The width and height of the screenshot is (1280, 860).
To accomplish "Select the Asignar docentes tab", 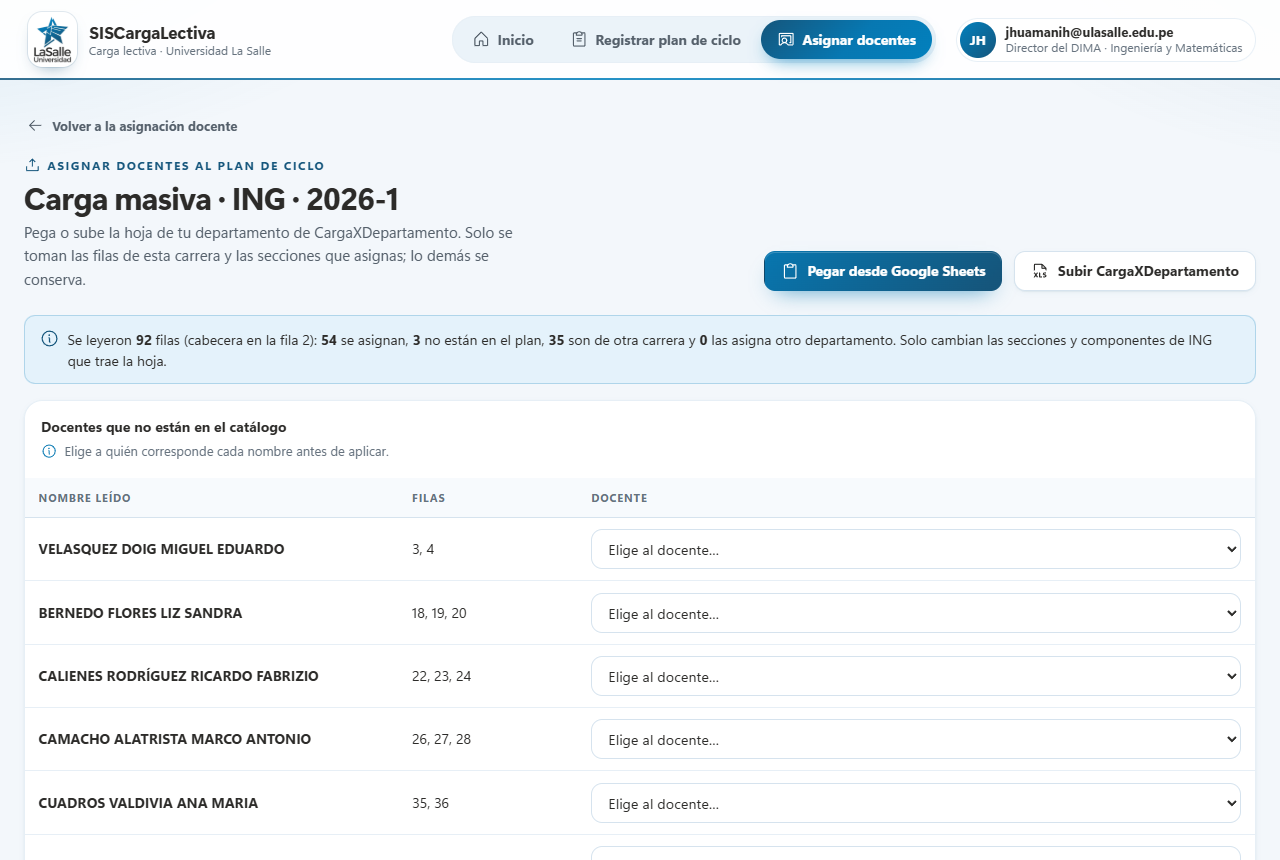I will pos(847,40).
